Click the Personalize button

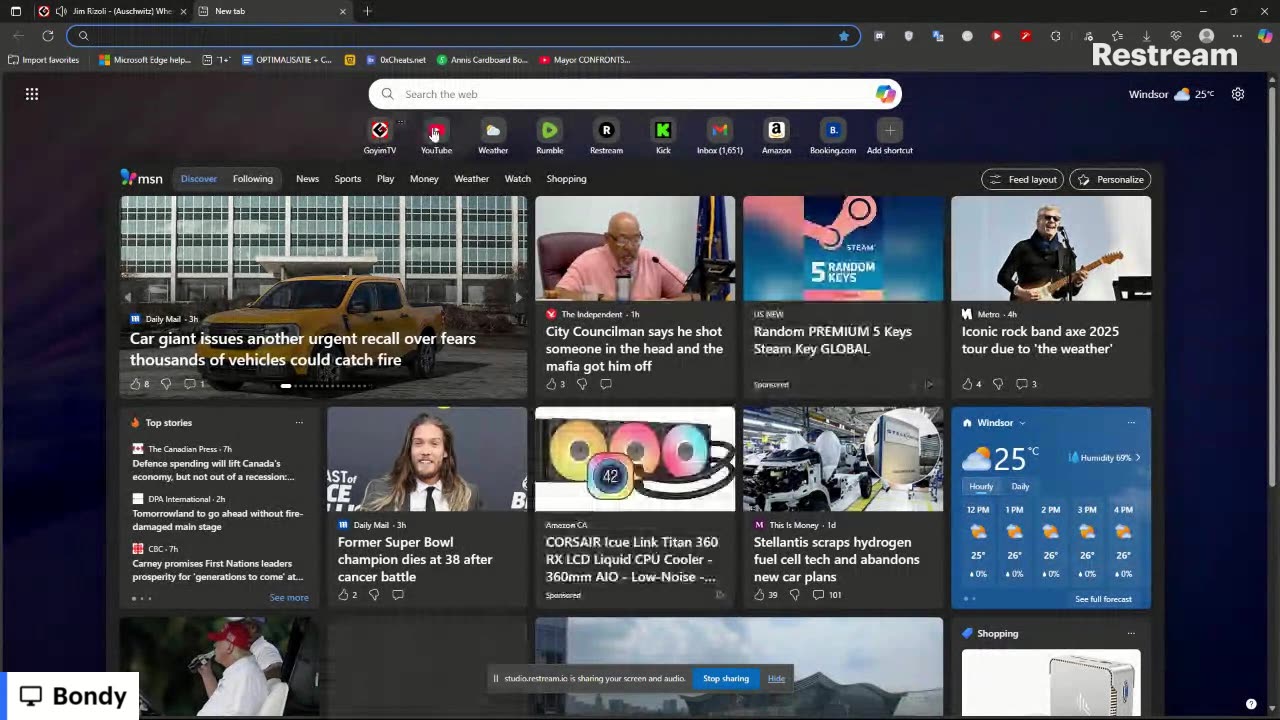(1110, 179)
